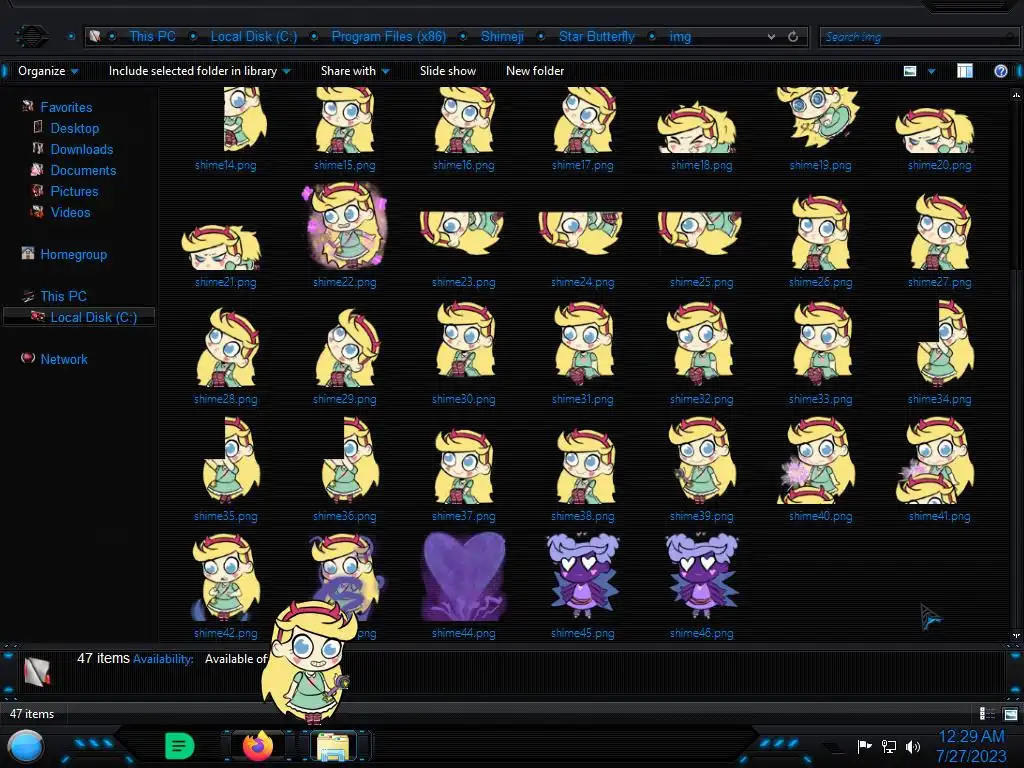Screen dimensions: 1024x768
Task: Click the Homegroup icon in sidebar
Action: [28, 253]
